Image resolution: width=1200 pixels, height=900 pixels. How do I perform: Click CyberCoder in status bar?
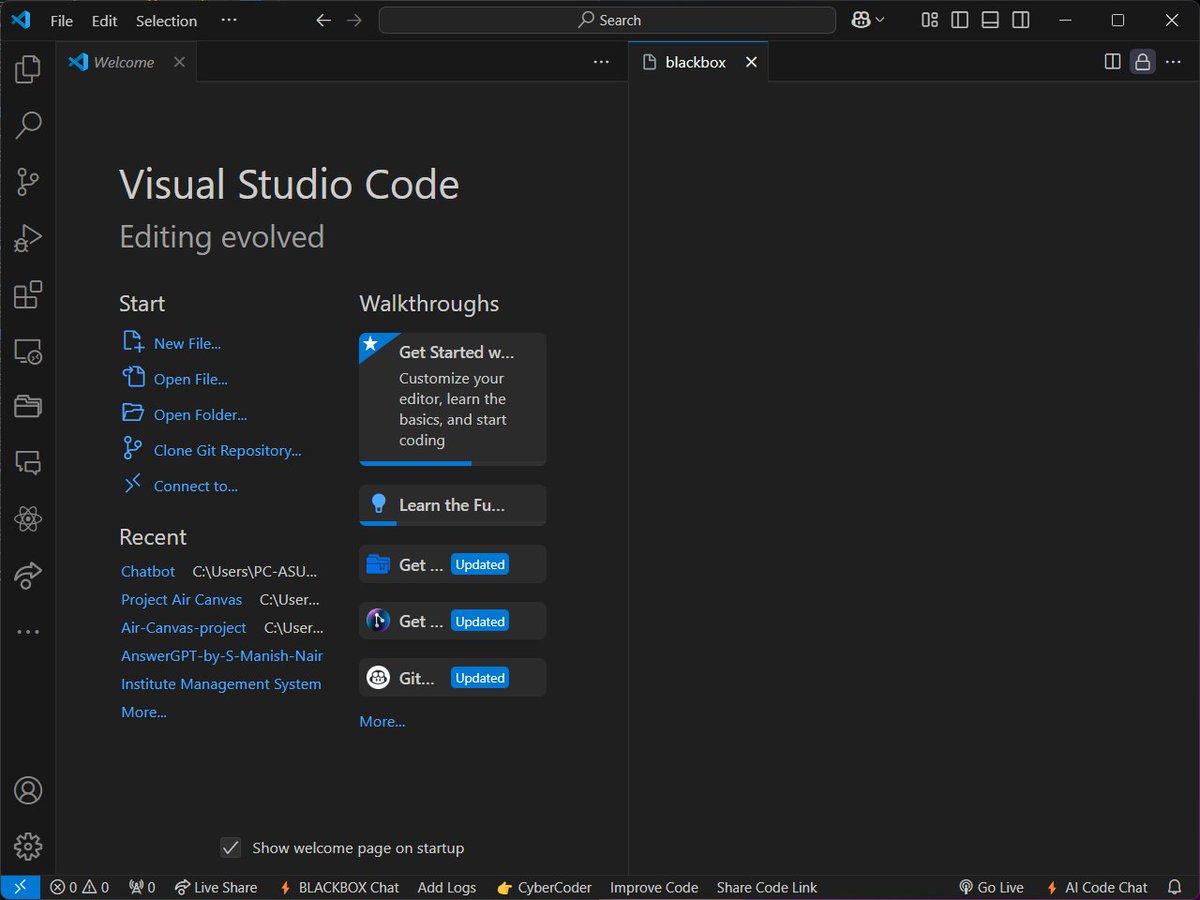(544, 887)
